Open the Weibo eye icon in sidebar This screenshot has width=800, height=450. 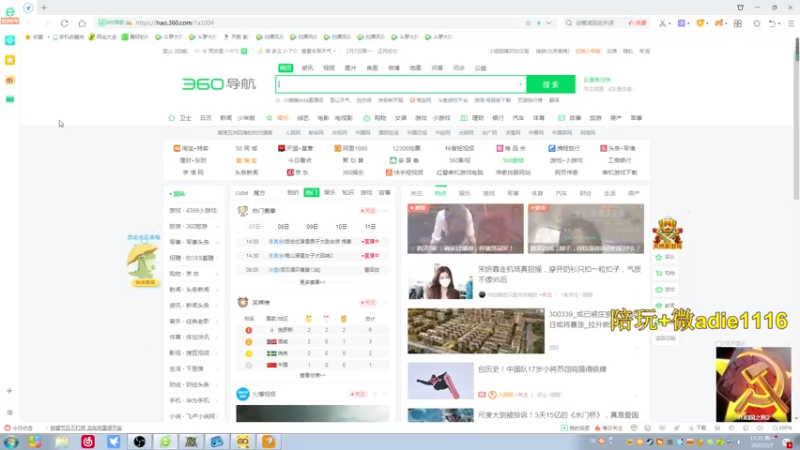tap(10, 80)
